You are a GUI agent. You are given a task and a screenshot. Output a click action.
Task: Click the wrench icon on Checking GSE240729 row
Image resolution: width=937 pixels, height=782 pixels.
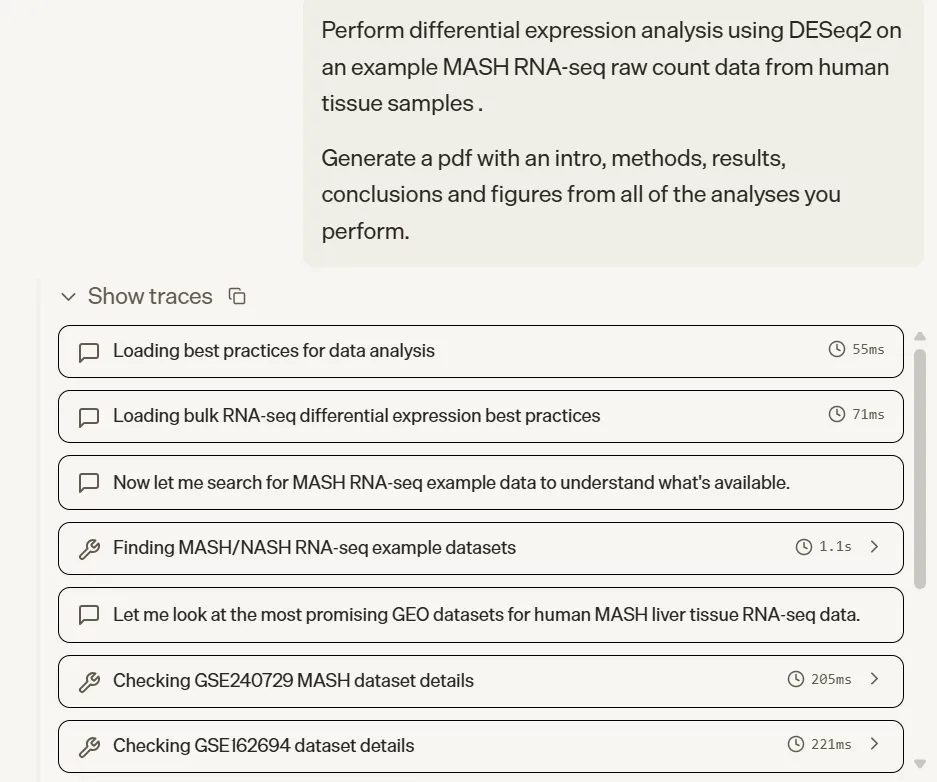click(89, 682)
